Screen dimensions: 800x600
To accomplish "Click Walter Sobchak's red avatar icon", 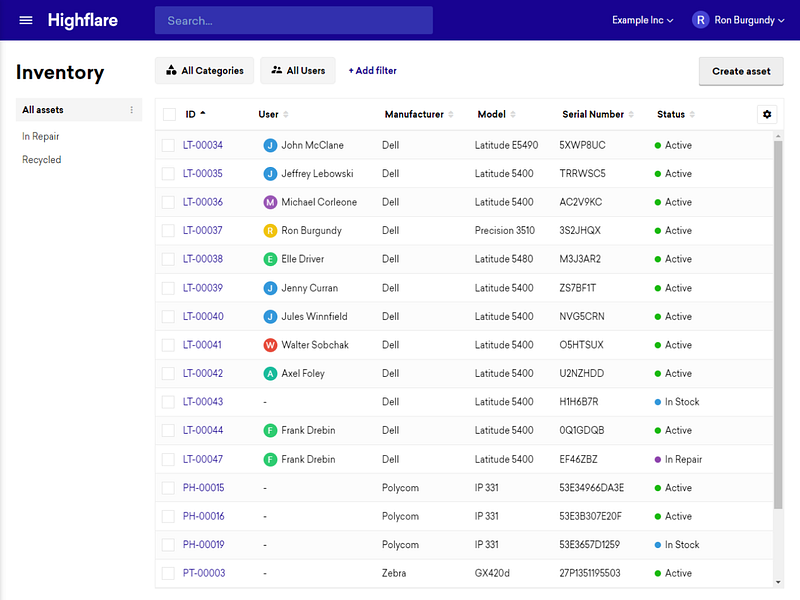I will coord(270,345).
